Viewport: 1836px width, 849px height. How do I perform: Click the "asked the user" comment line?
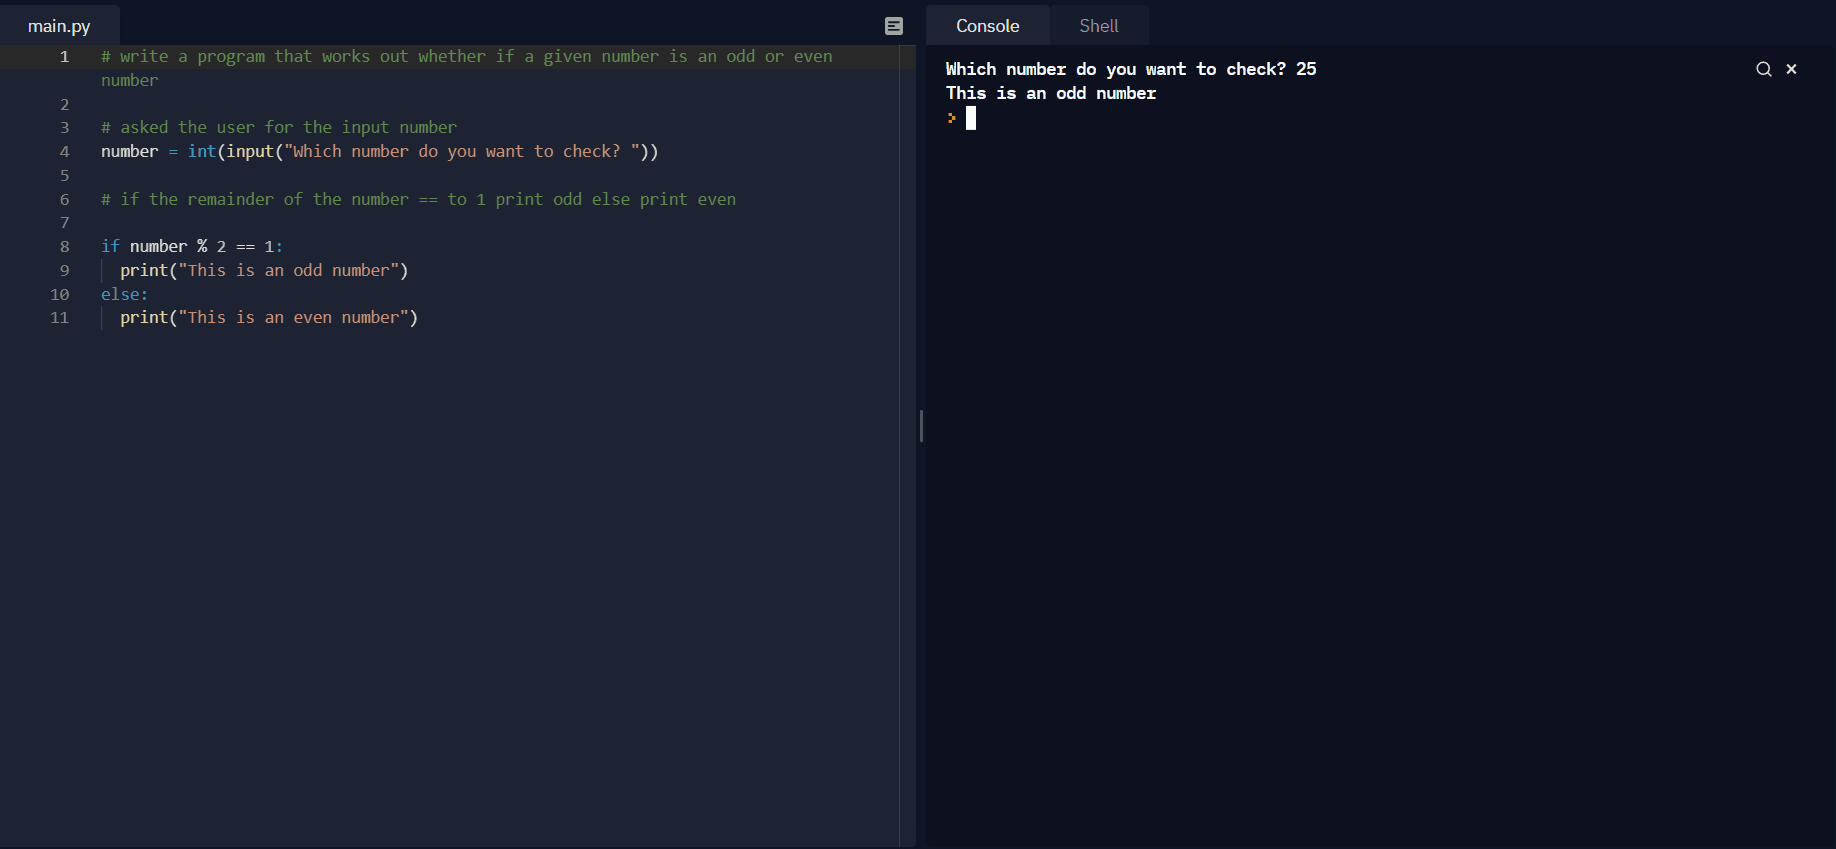(279, 128)
